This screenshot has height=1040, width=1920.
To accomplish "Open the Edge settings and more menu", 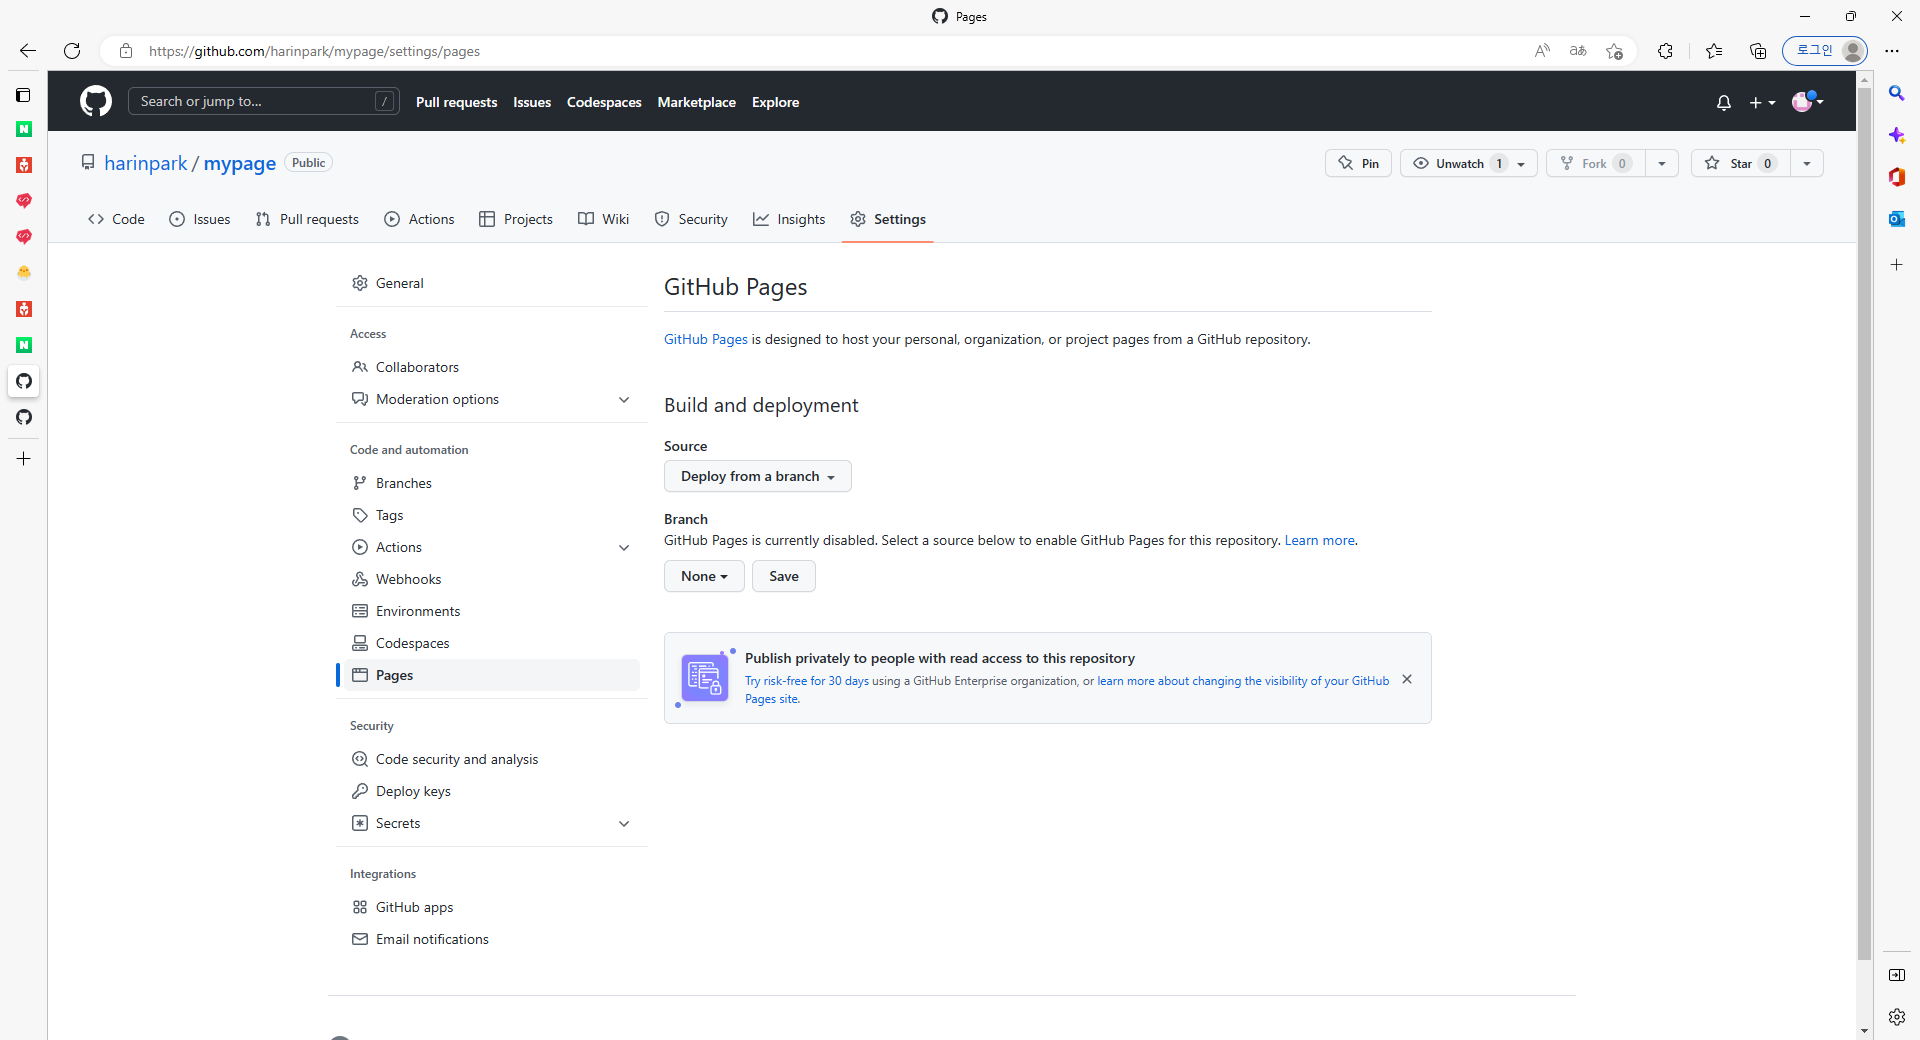I will (1892, 51).
